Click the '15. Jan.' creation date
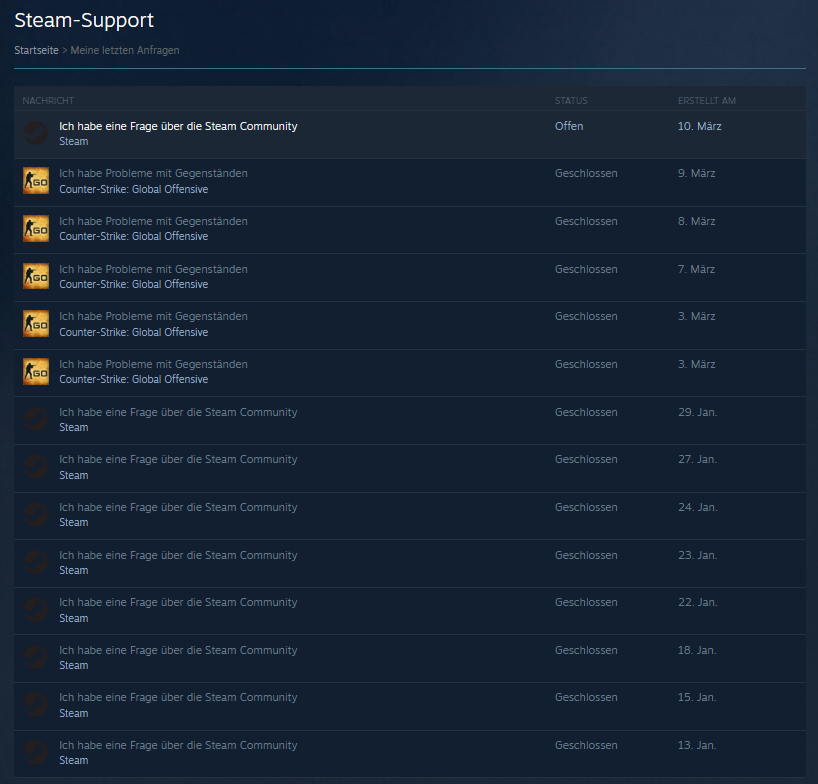 click(697, 697)
